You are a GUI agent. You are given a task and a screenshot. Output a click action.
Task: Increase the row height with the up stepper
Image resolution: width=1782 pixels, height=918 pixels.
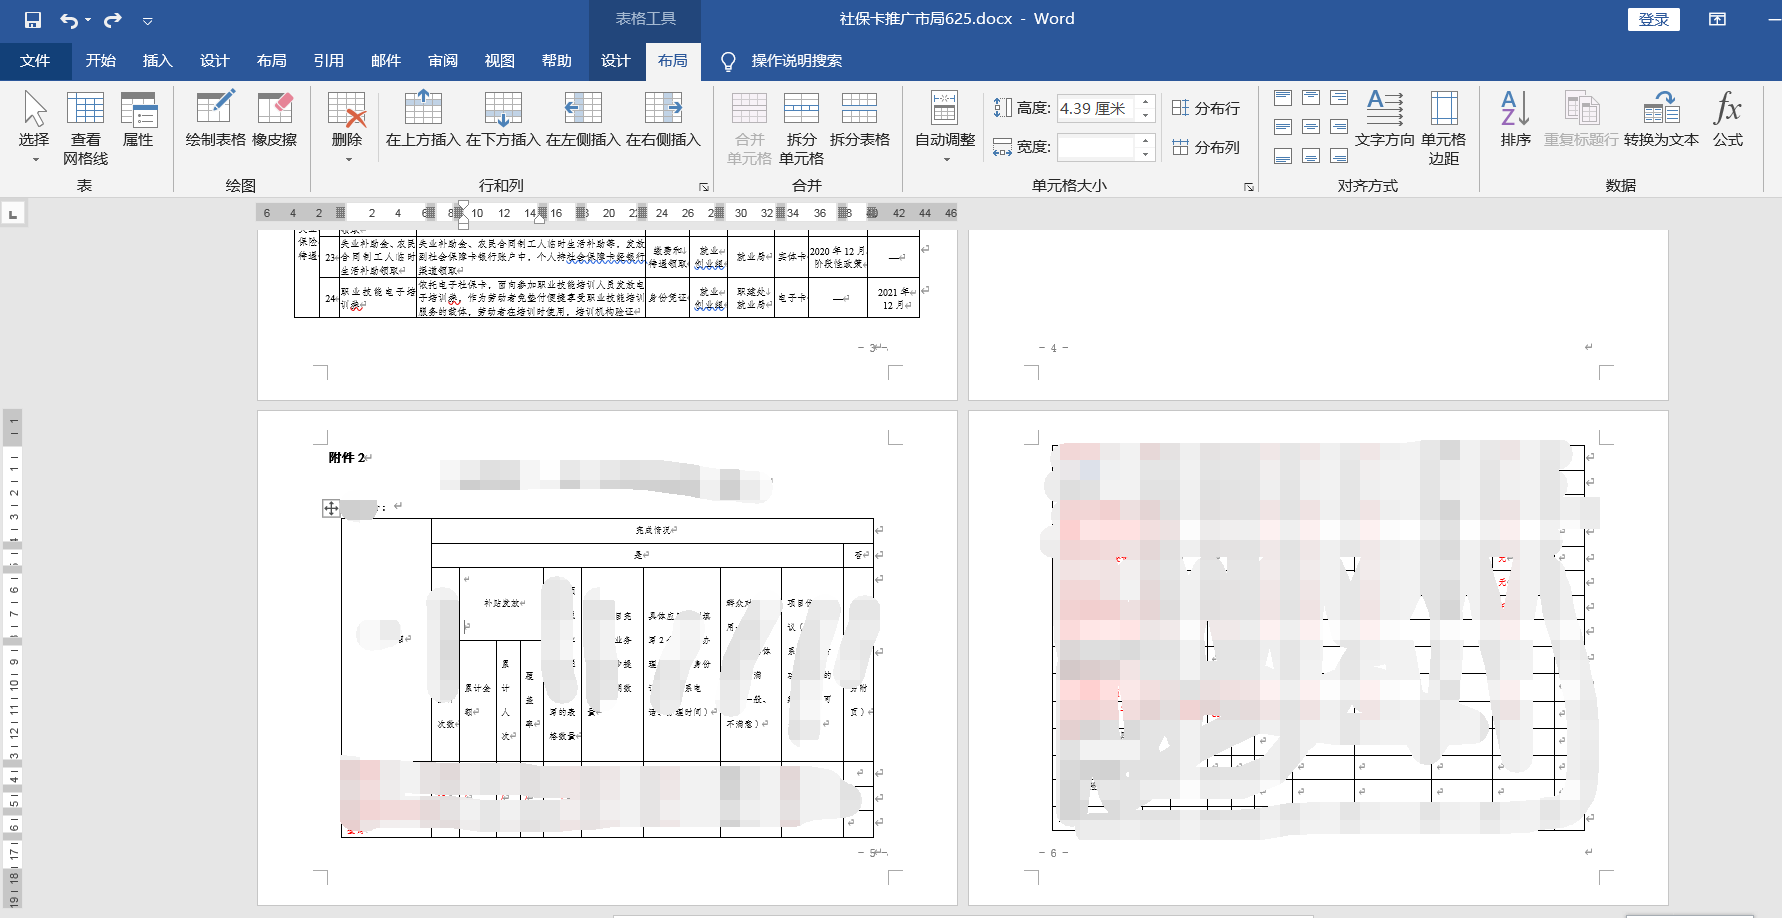pos(1146,102)
